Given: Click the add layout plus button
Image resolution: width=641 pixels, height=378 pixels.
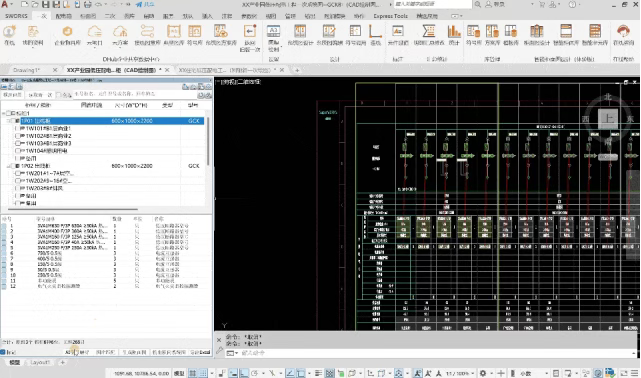Looking at the screenshot, I should click(x=63, y=362).
